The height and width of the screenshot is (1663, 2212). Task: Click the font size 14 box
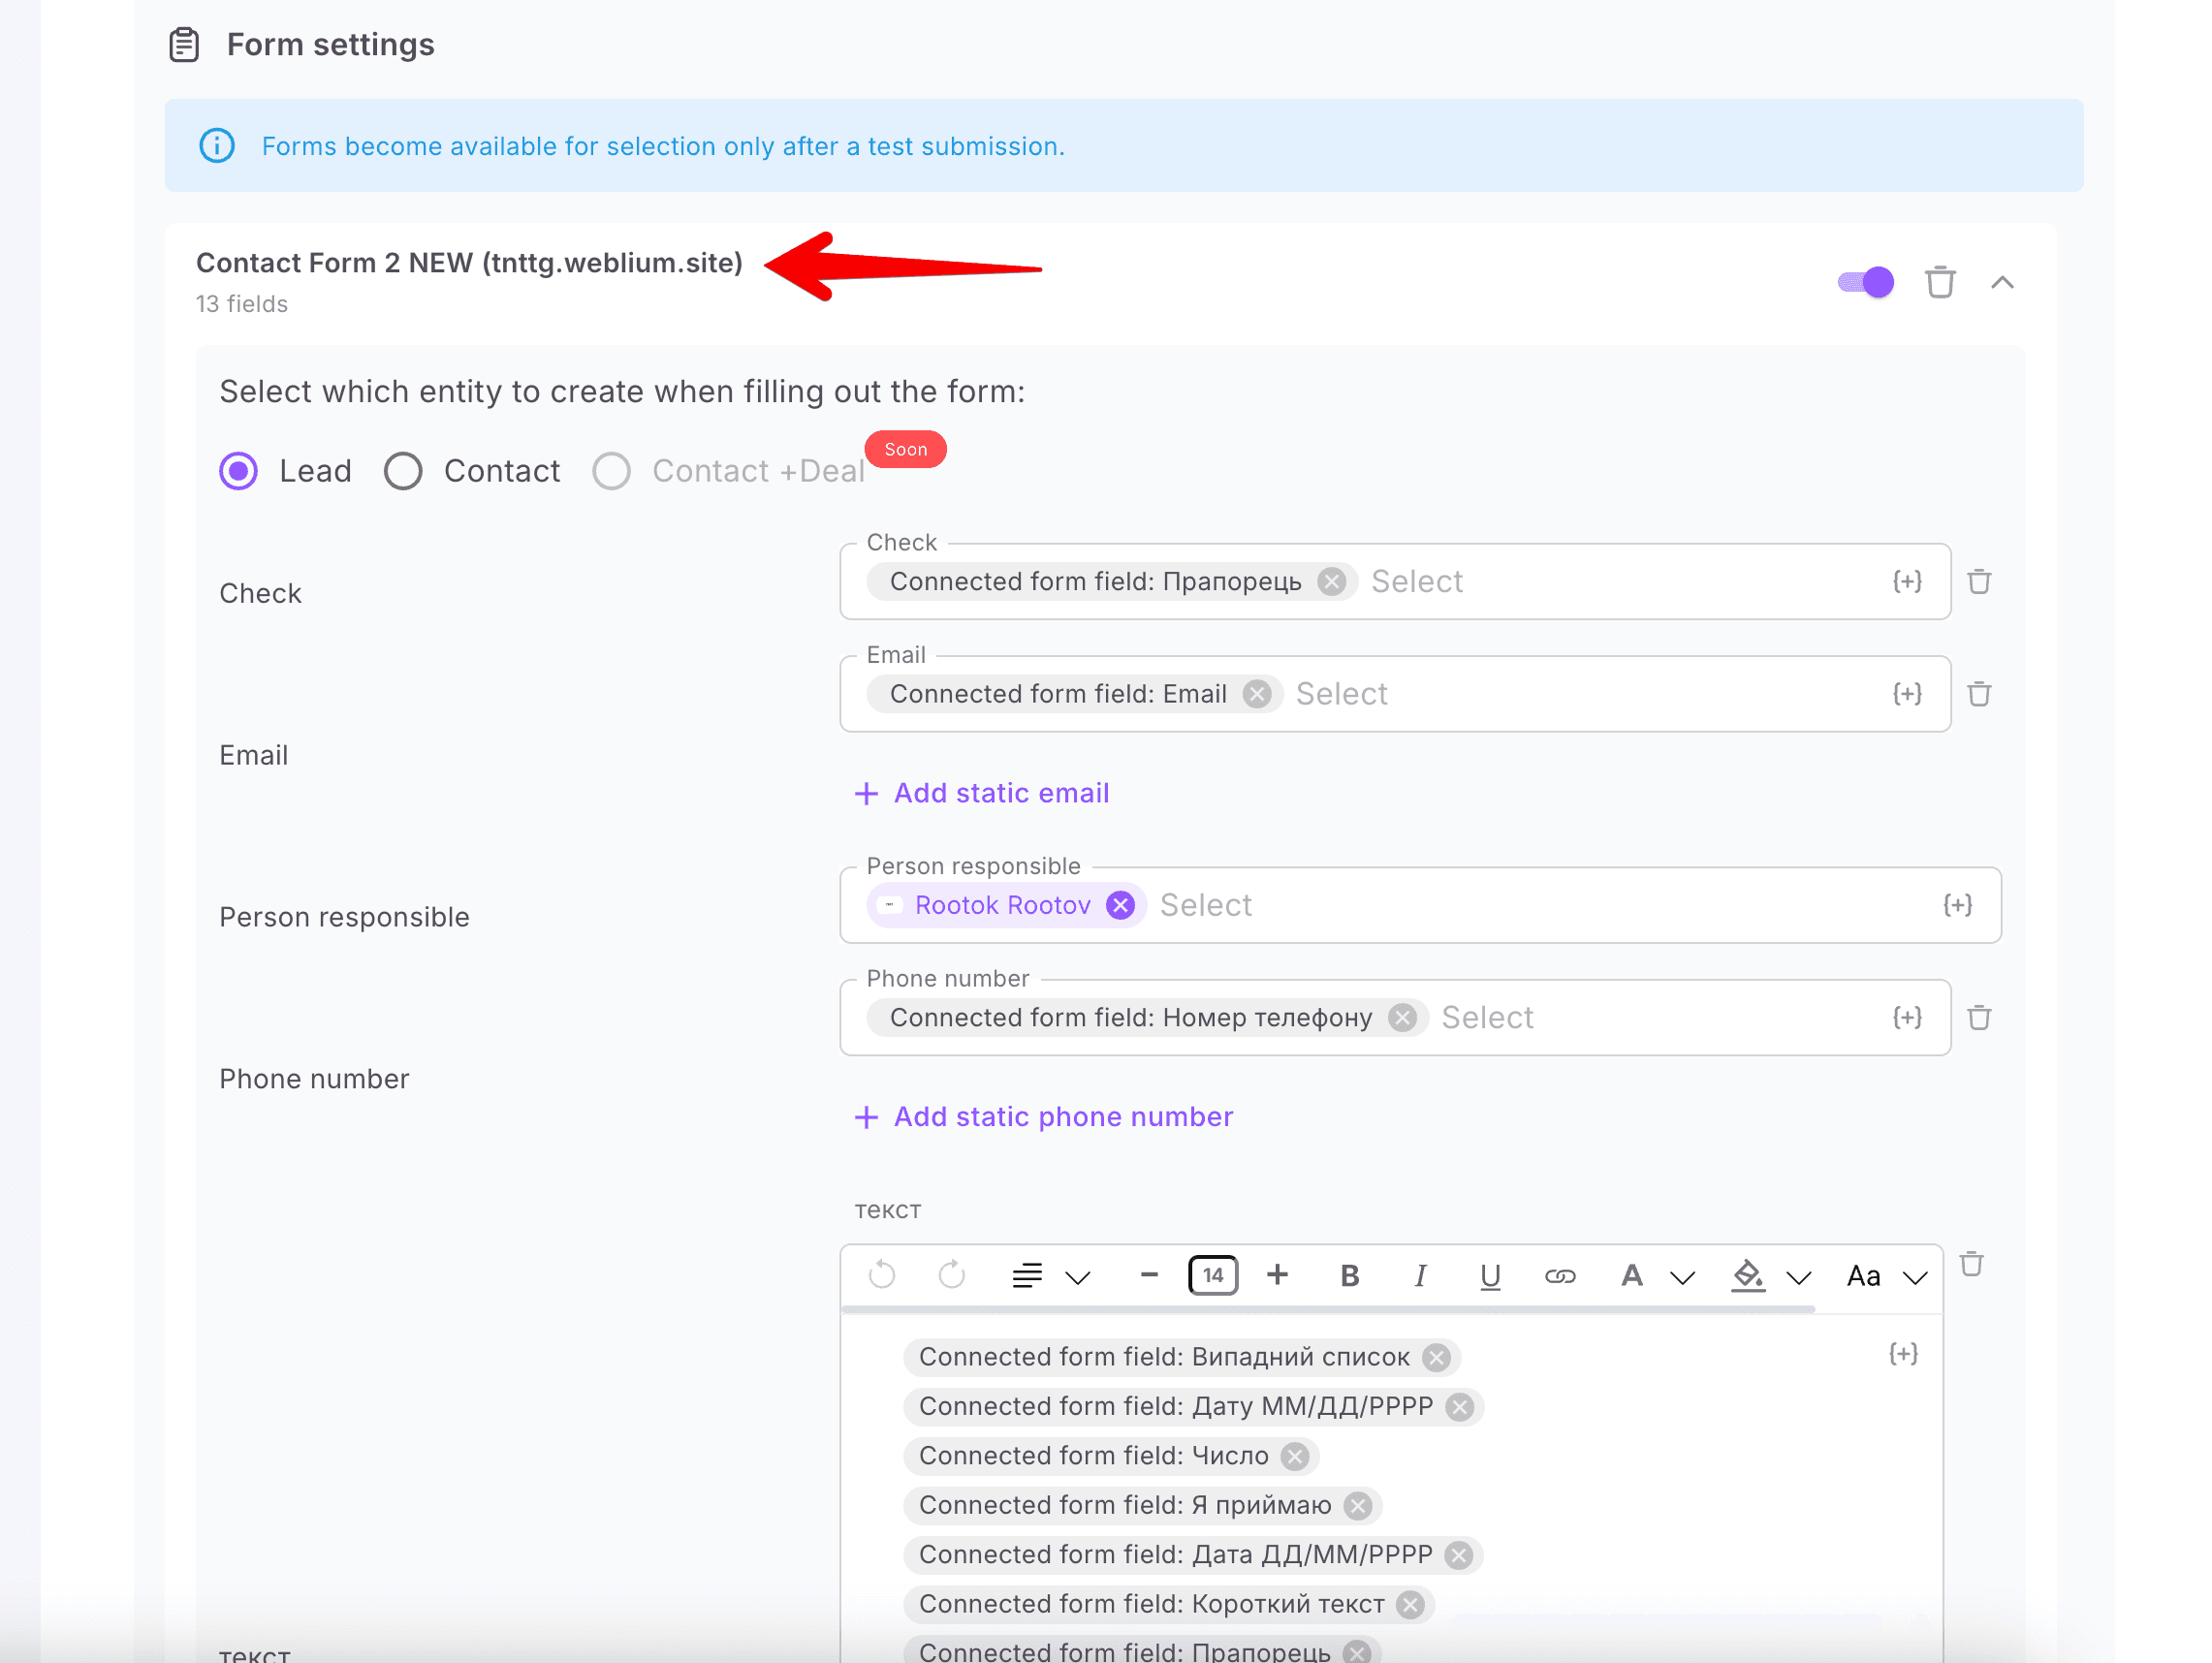[1213, 1275]
